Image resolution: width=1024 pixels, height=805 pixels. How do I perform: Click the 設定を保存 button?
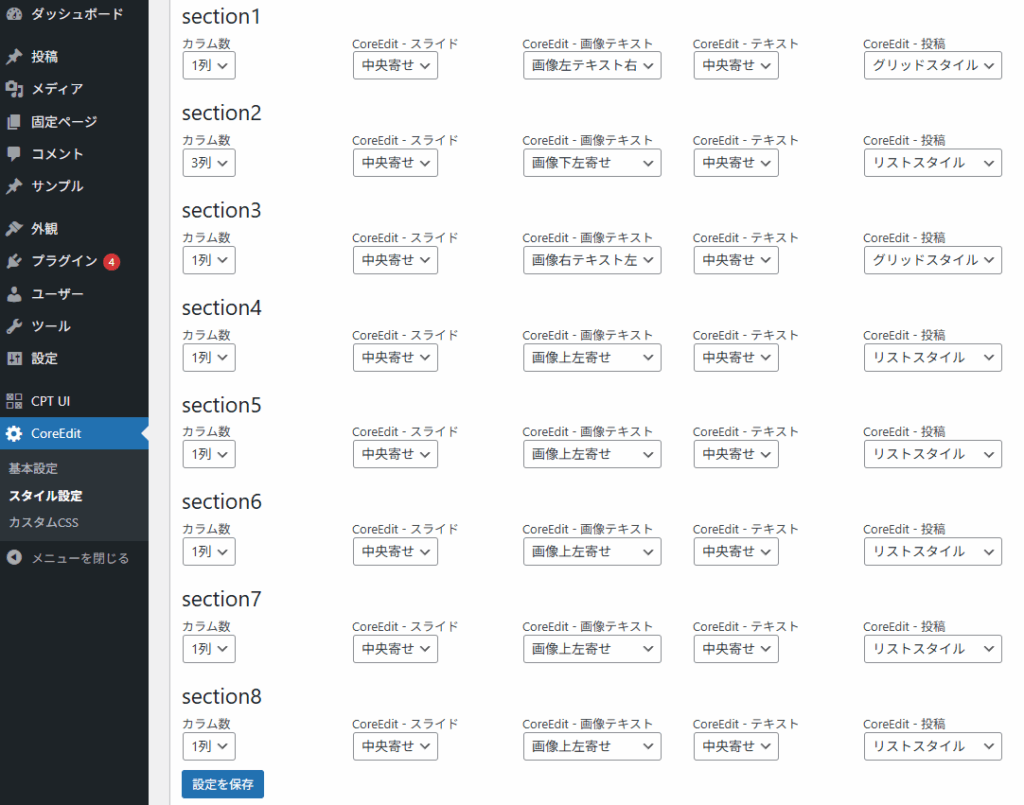pos(222,784)
